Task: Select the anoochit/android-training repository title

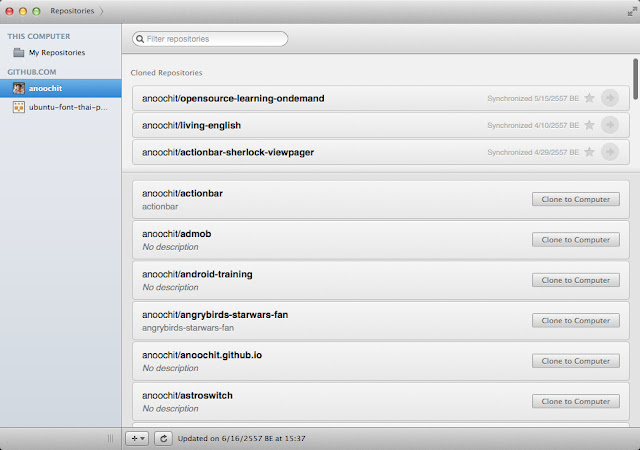Action: pyautogui.click(x=197, y=274)
